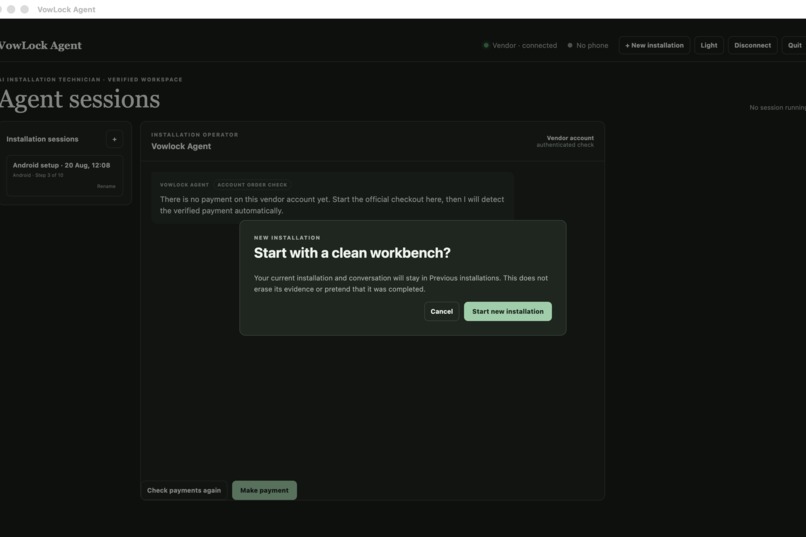Click the 'There is no payment' message
The image size is (806, 537).
click(332, 205)
